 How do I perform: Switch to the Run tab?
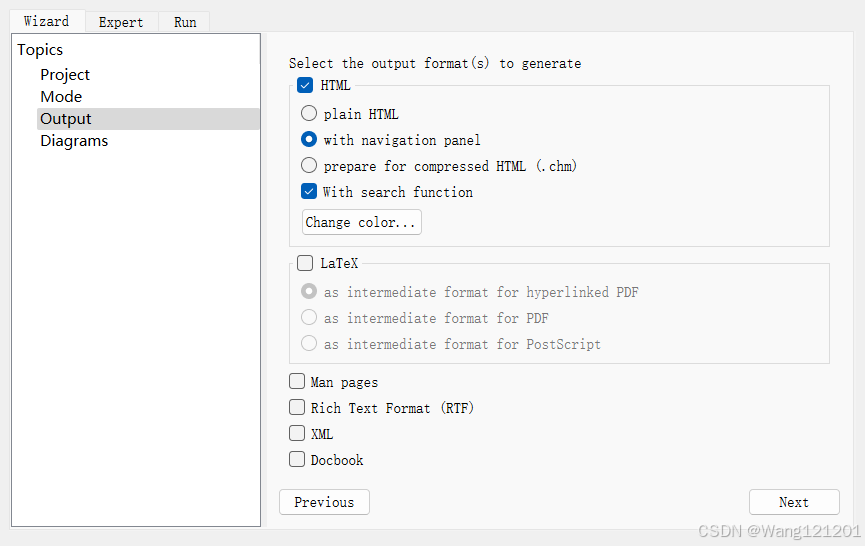click(185, 22)
